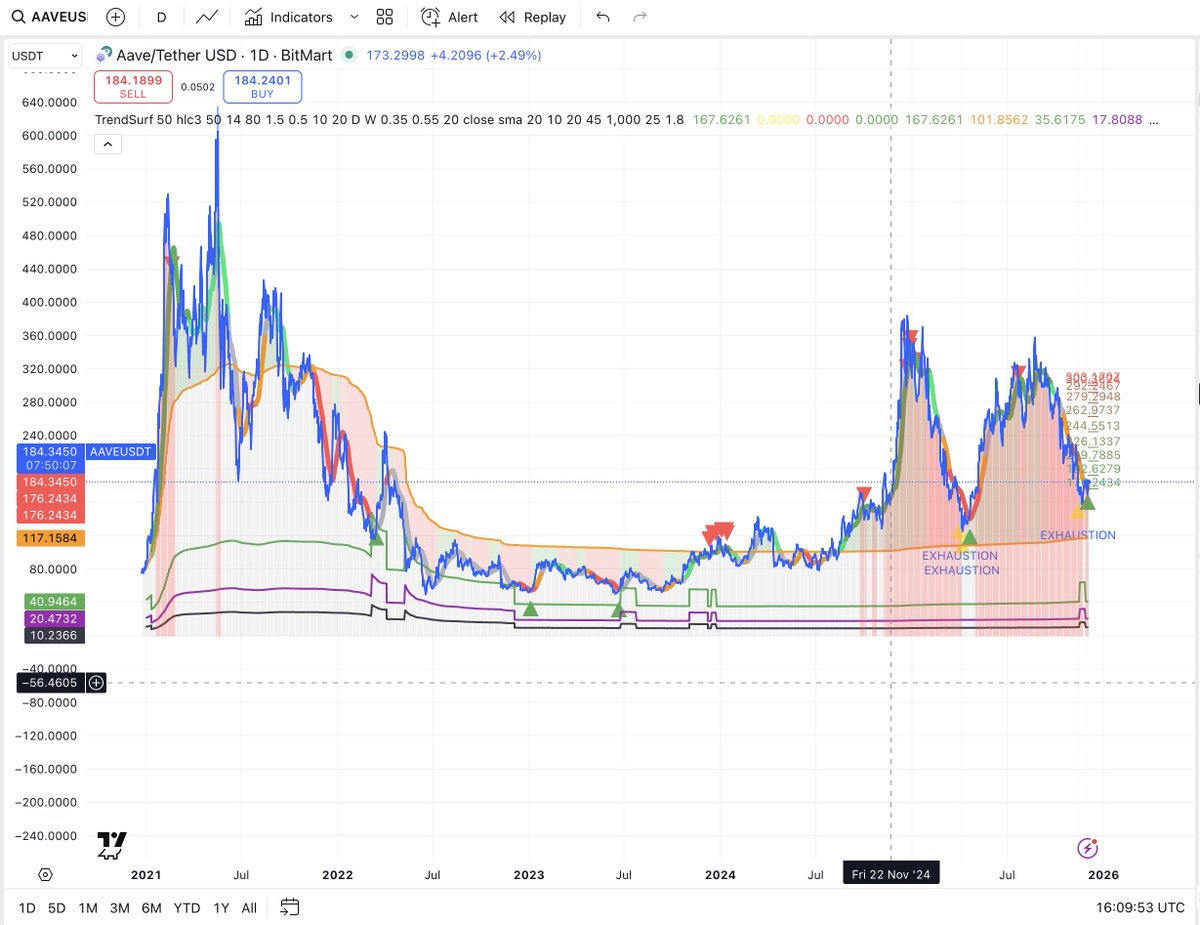The width and height of the screenshot is (1200, 925).
Task: Click the purple lightning event icon near 2026
Action: pyautogui.click(x=1086, y=849)
